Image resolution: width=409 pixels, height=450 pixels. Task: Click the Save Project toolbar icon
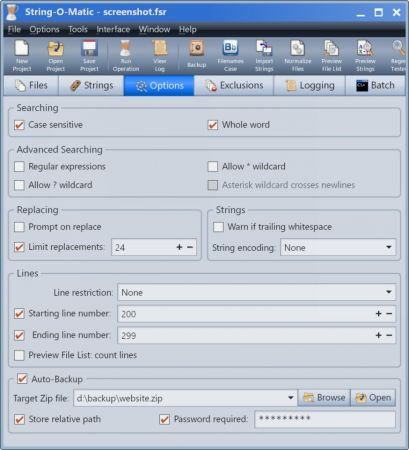click(89, 56)
